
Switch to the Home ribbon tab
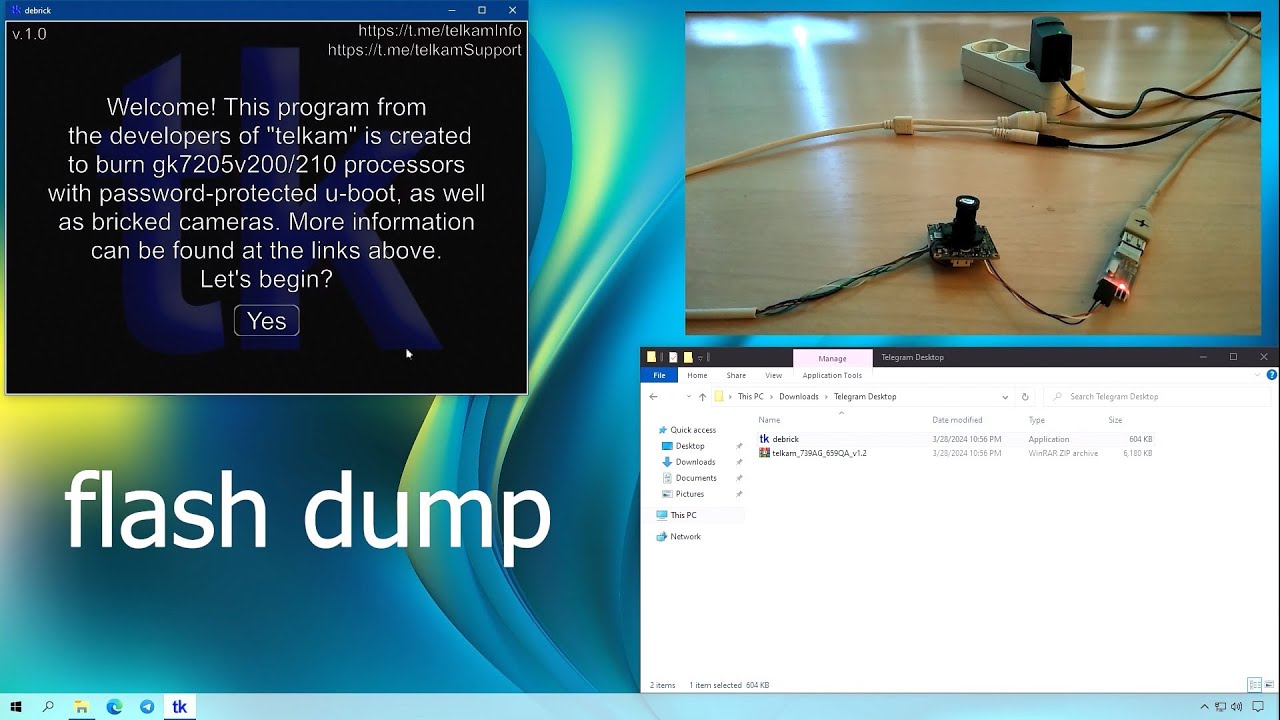pos(697,375)
